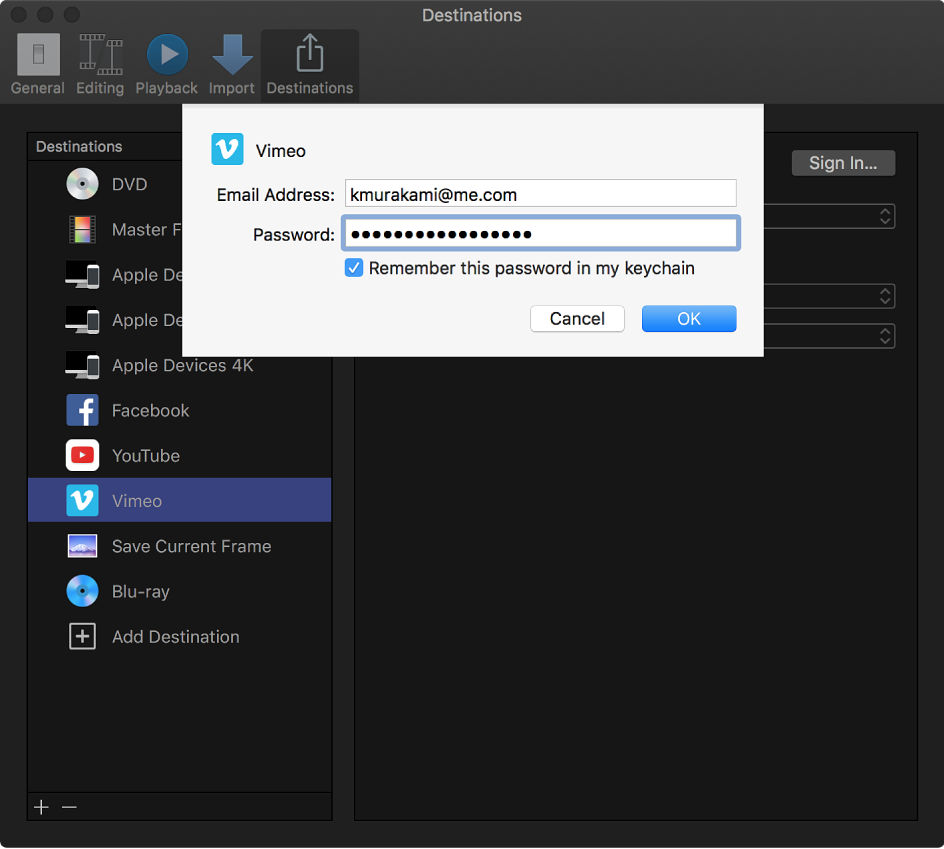This screenshot has width=944, height=849.
Task: Click the YouTube logo icon
Action: (82, 456)
